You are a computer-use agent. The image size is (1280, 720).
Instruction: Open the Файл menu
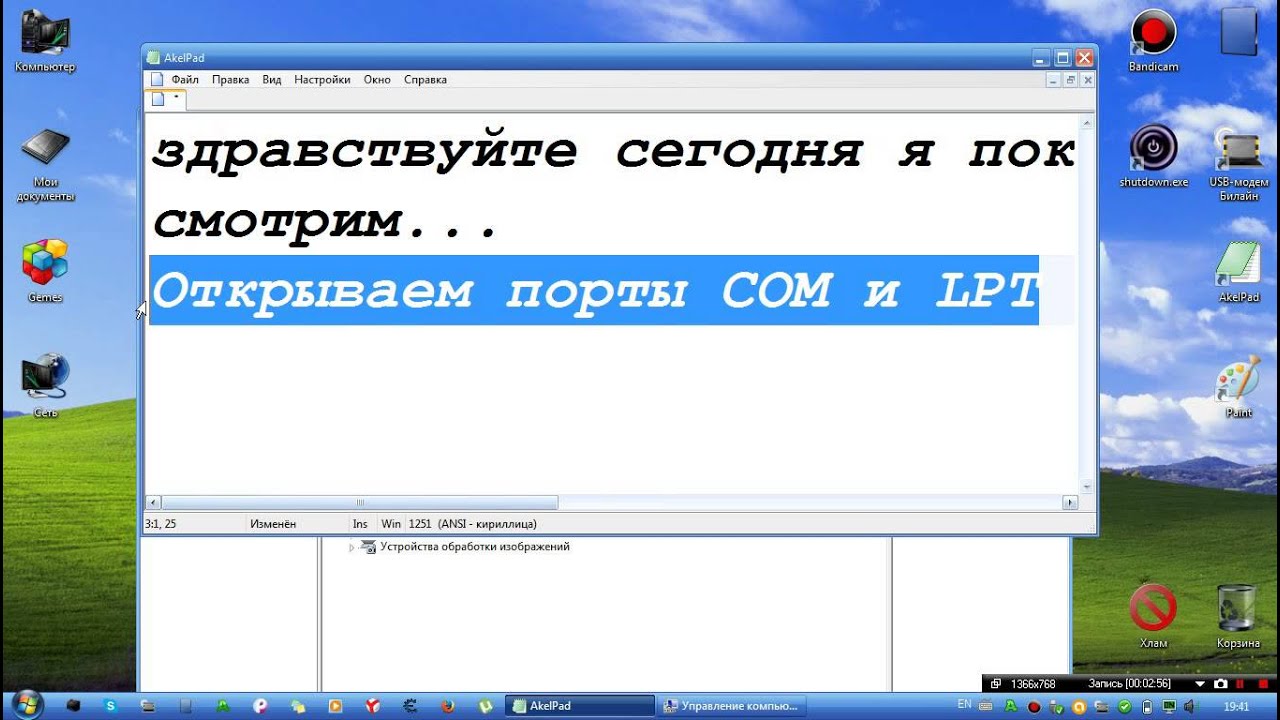[x=185, y=80]
